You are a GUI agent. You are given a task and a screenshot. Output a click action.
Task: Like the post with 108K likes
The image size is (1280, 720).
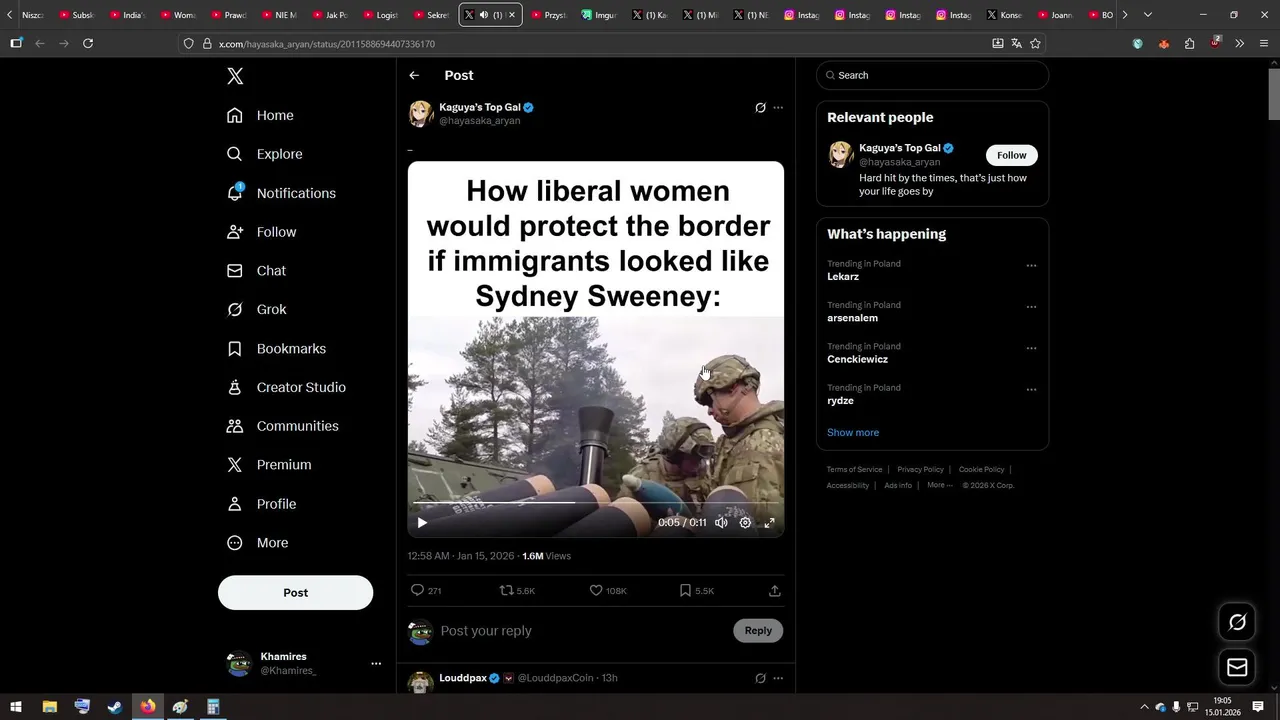point(596,590)
